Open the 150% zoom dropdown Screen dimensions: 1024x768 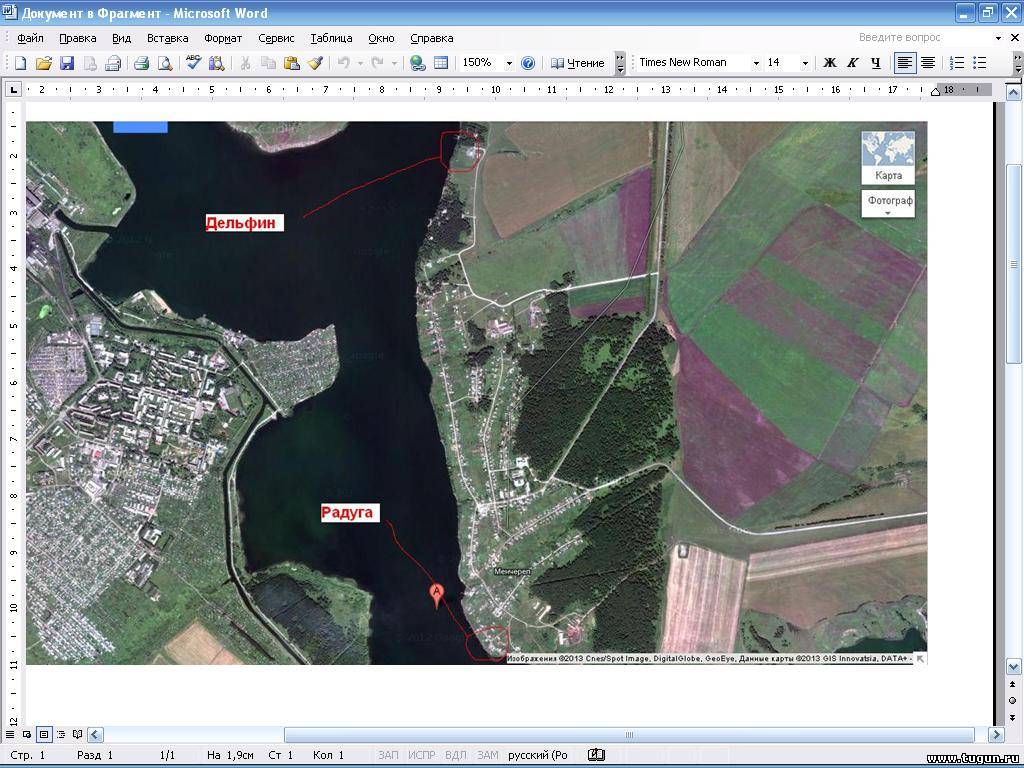(509, 63)
